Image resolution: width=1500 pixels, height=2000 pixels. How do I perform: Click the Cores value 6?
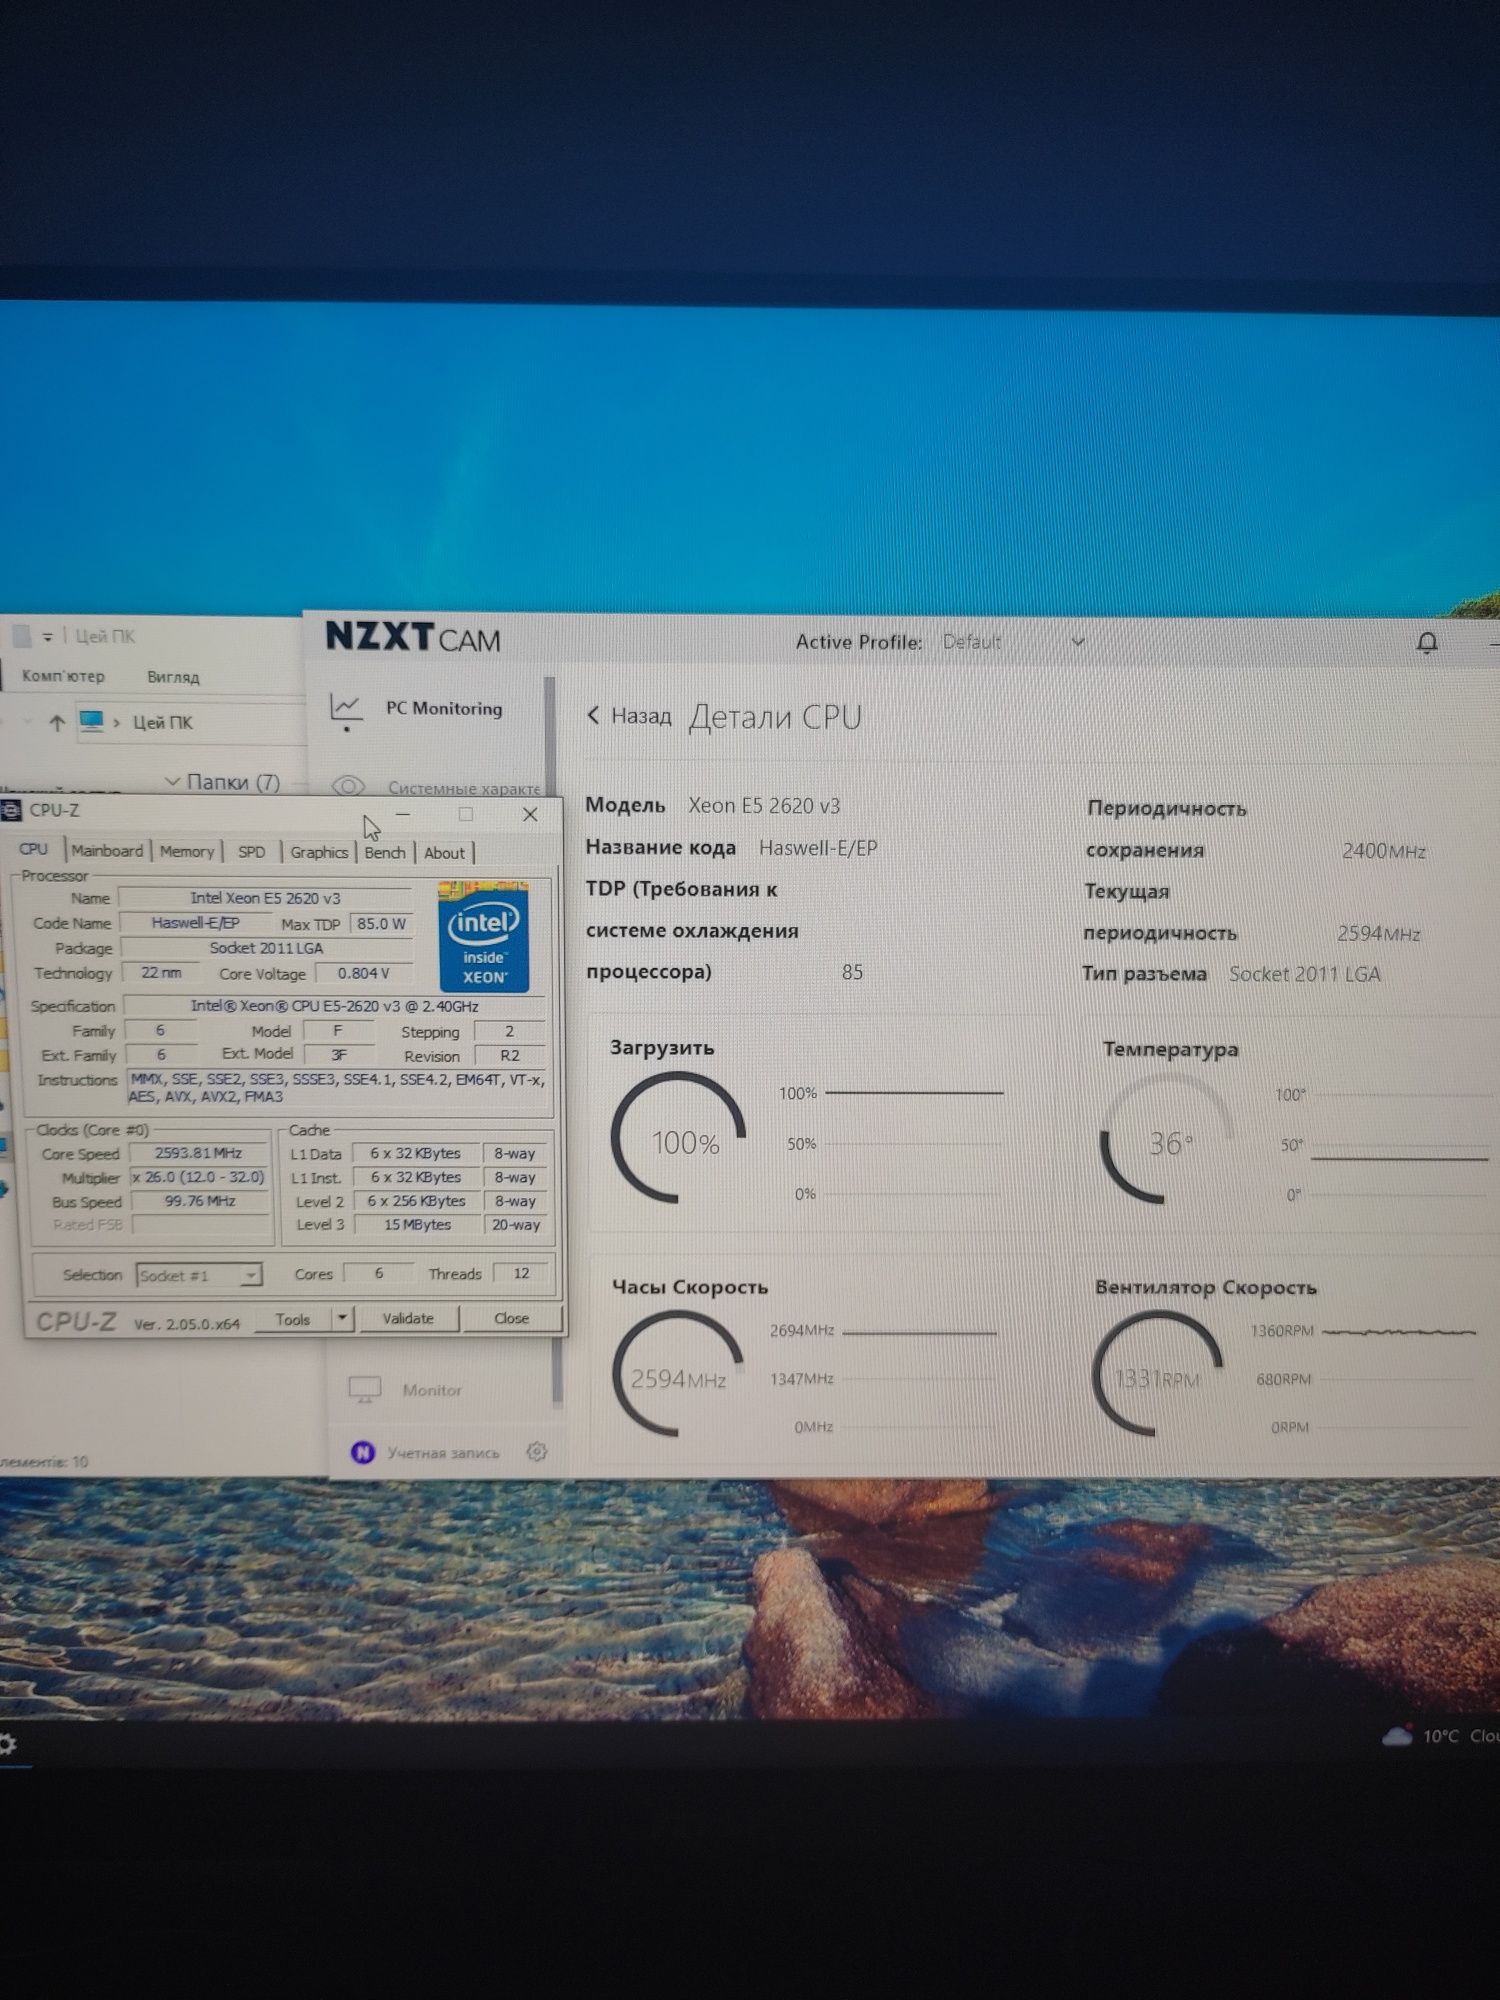click(378, 1274)
